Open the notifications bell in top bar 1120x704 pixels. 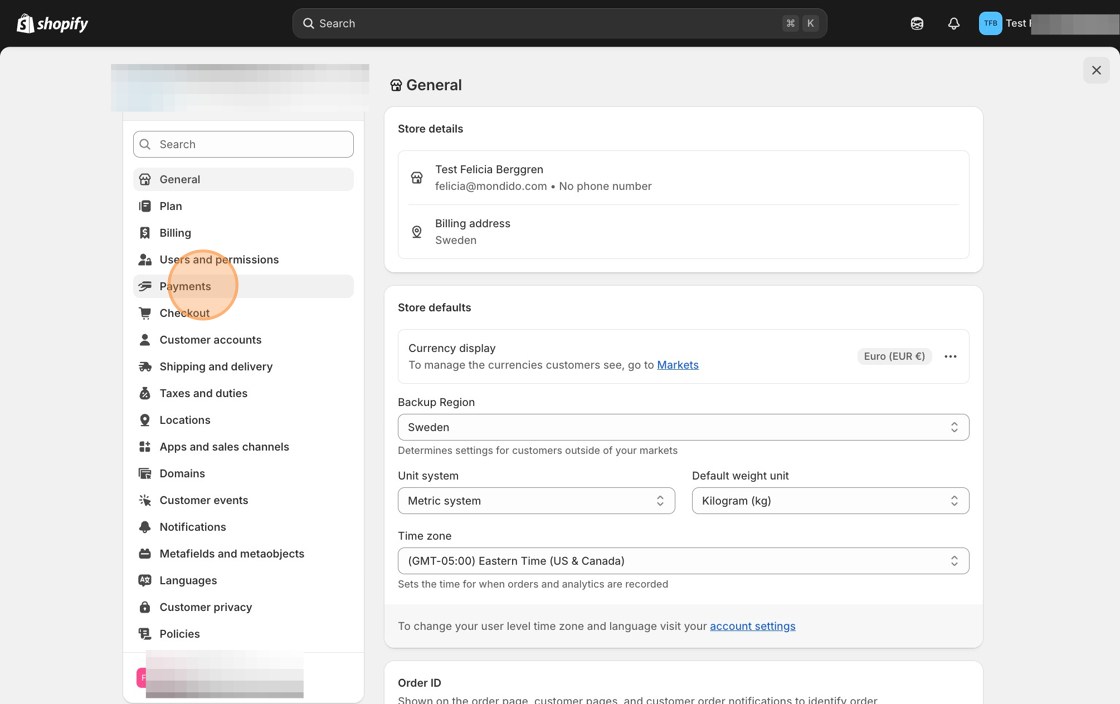[x=954, y=24]
